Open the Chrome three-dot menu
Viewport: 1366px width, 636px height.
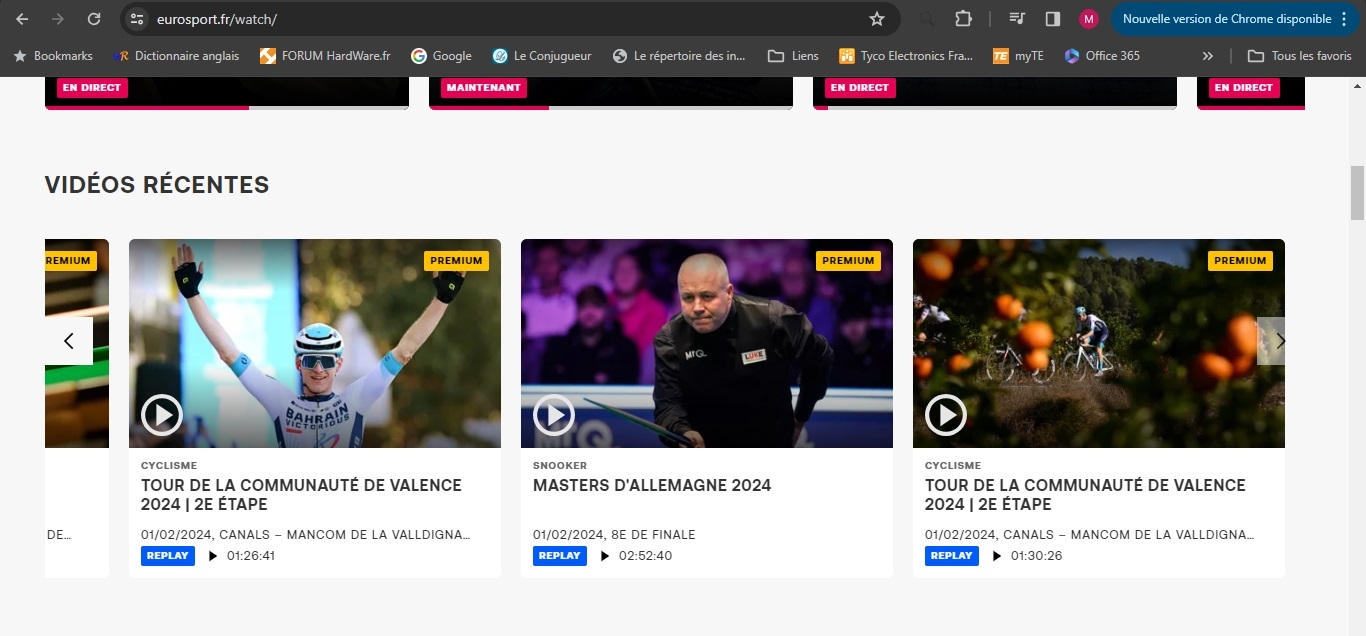(x=1343, y=19)
